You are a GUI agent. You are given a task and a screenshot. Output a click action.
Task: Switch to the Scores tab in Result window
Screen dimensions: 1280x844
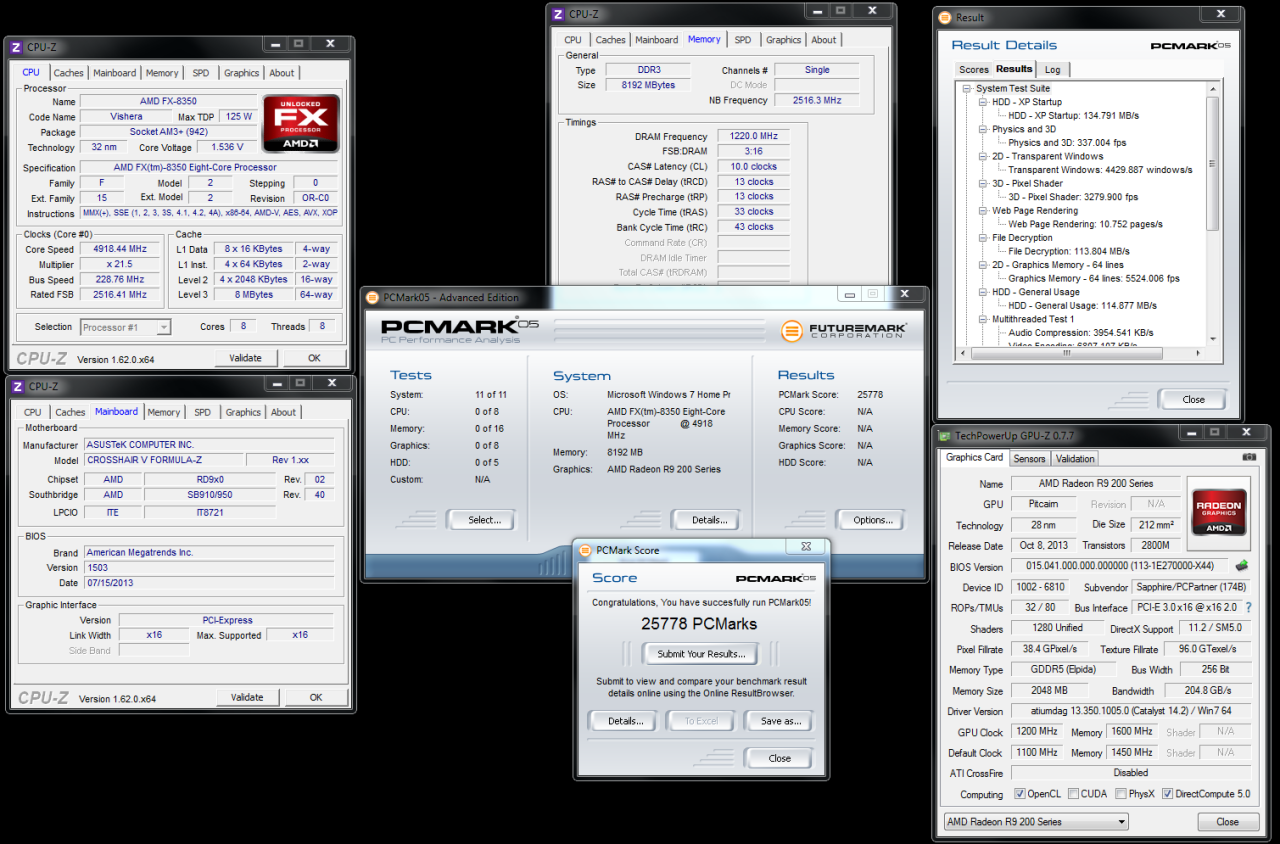(973, 70)
